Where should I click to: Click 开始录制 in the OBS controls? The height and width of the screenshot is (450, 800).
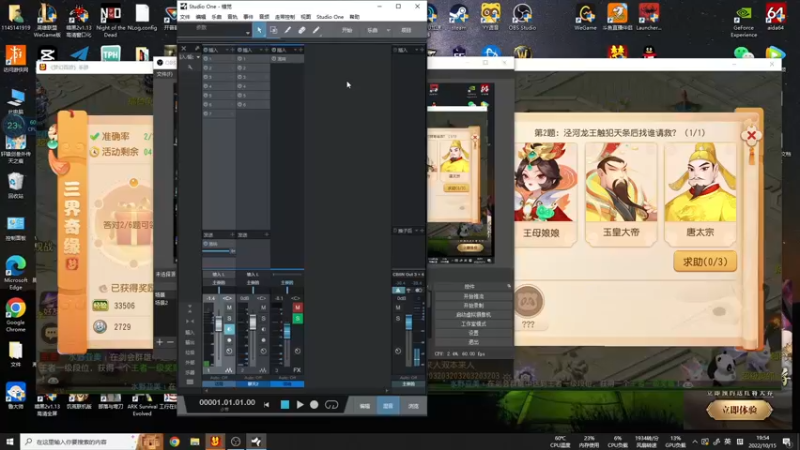473,306
